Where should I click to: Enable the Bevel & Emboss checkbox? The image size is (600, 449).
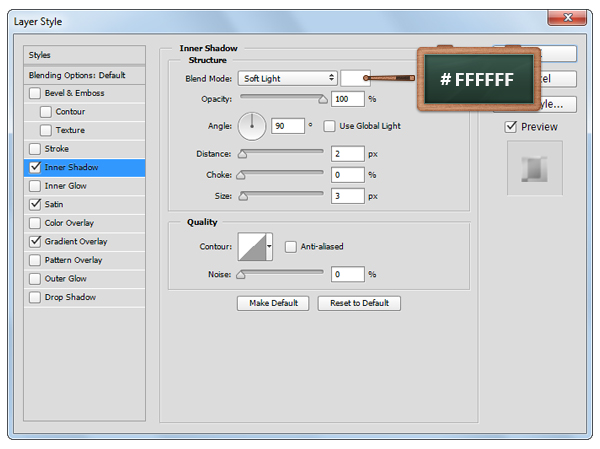pos(36,93)
